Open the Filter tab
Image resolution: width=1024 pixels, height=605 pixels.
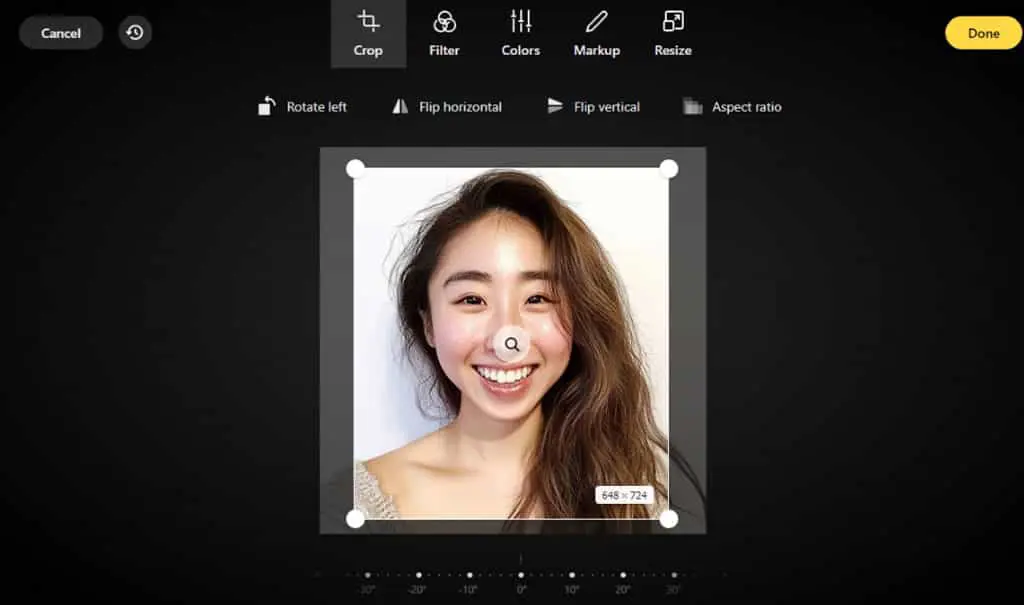(444, 33)
